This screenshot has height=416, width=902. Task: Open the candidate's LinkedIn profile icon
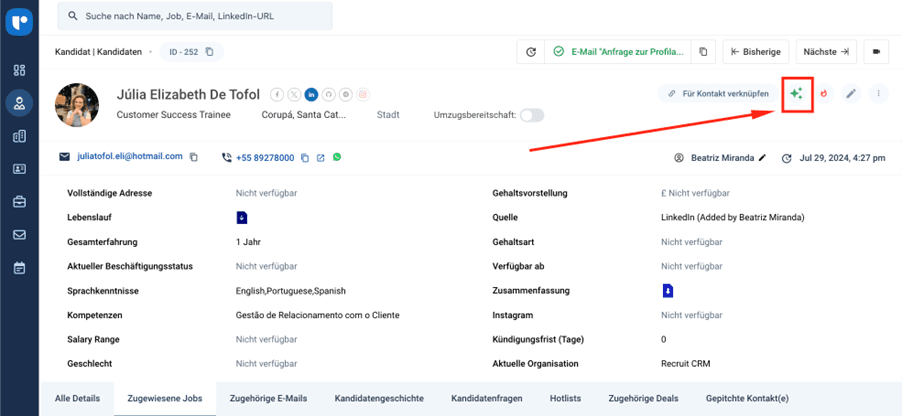311,94
